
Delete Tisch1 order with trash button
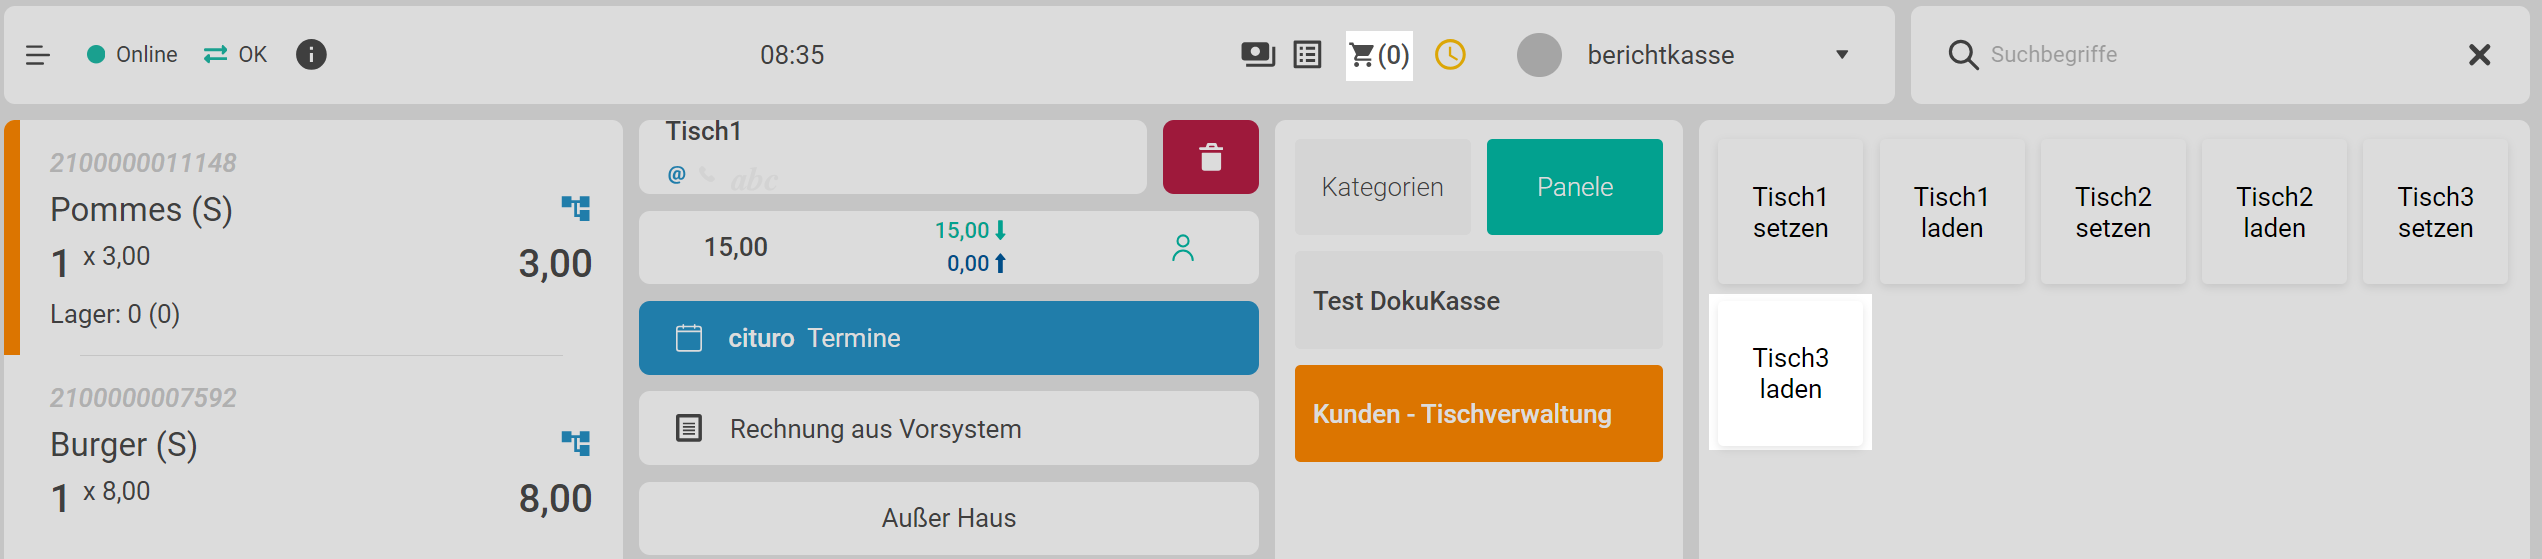(x=1210, y=157)
